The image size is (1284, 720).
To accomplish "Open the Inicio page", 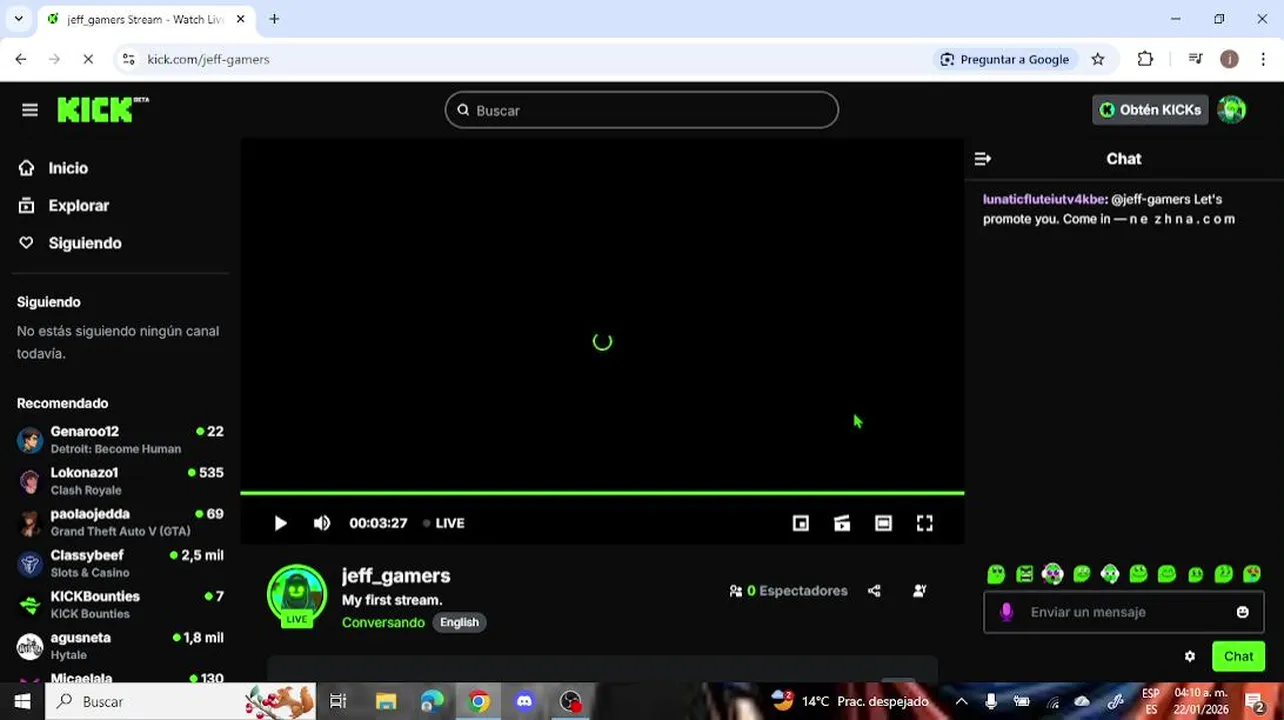I will [x=68, y=168].
